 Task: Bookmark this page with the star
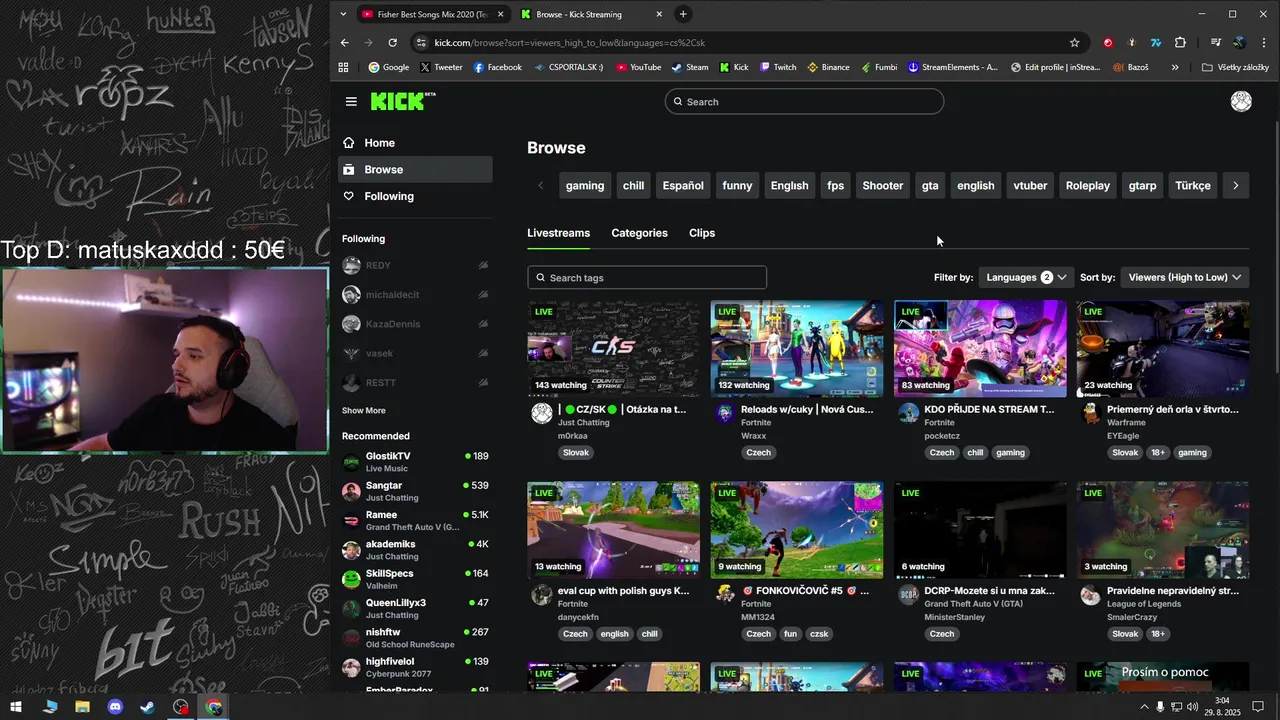[1075, 43]
